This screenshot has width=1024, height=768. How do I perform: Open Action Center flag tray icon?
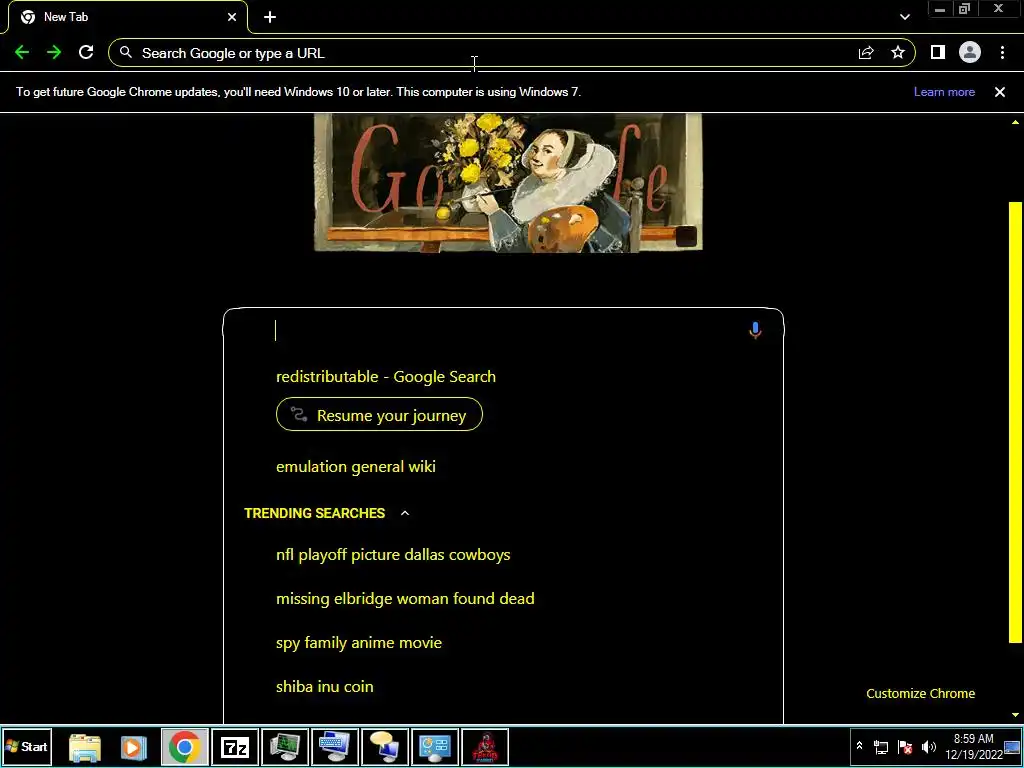click(x=905, y=747)
